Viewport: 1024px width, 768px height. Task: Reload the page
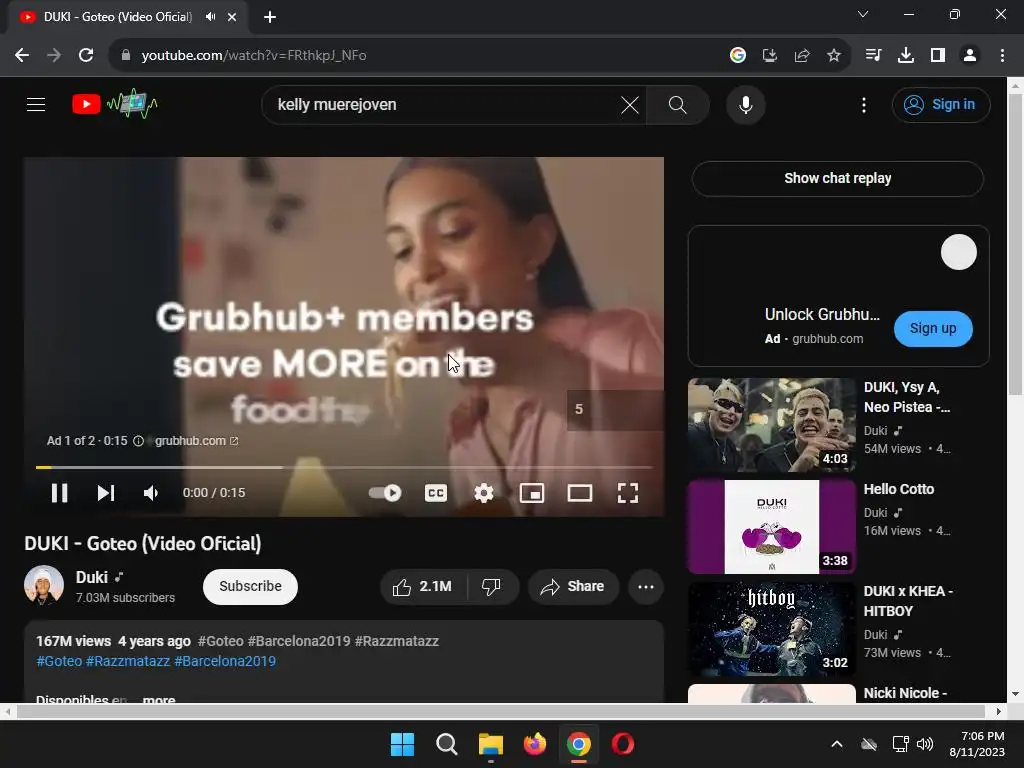86,56
